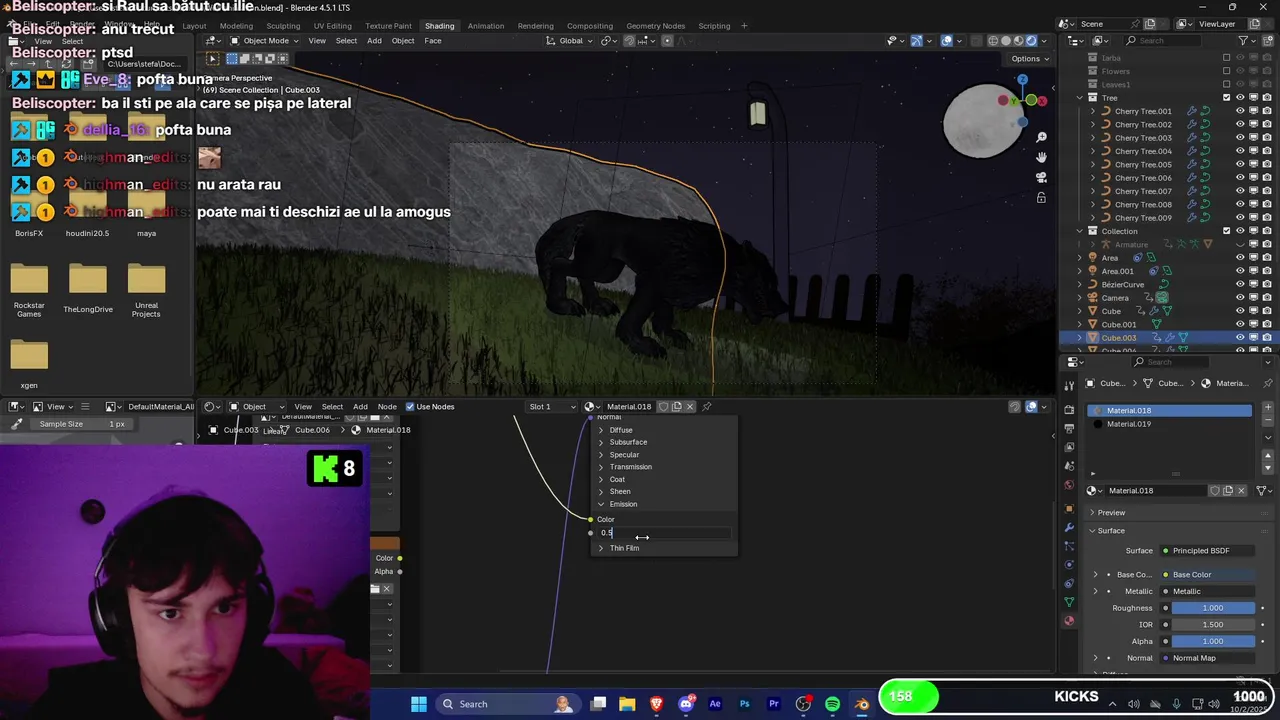The width and height of the screenshot is (1280, 720).
Task: Open the Material properties tab
Action: pos(1069,621)
